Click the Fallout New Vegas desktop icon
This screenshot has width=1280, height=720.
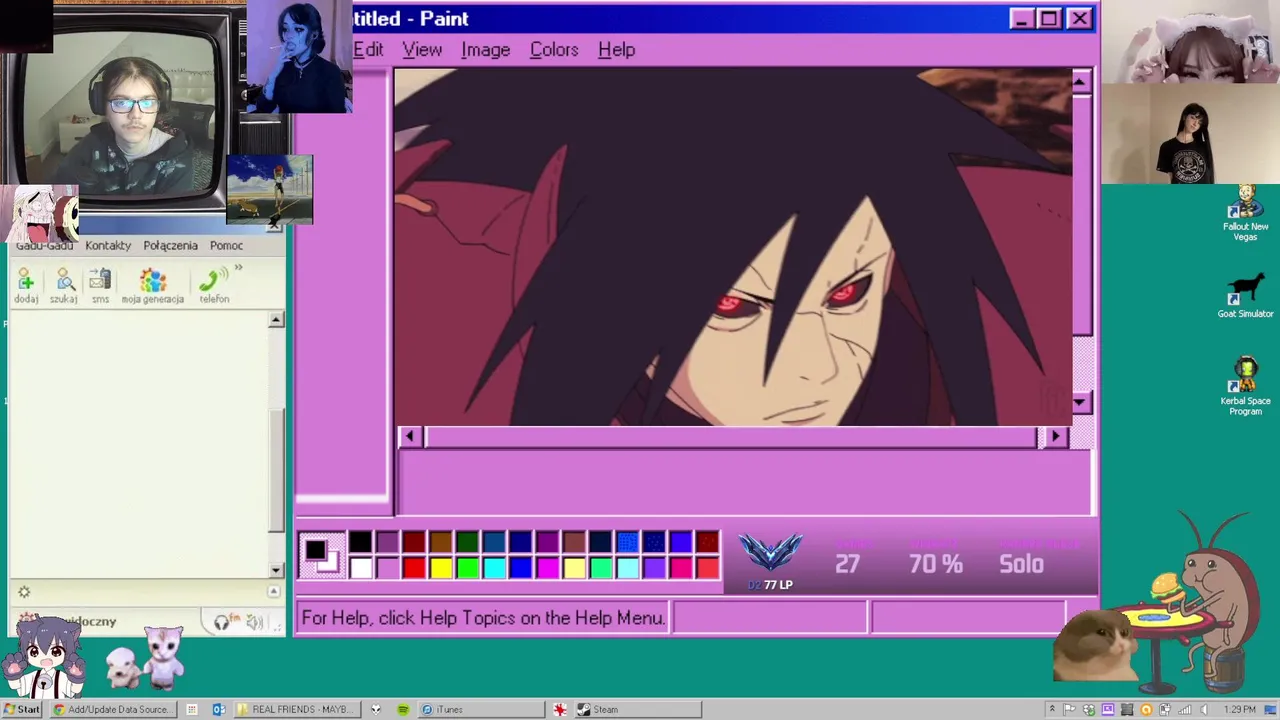pyautogui.click(x=1245, y=213)
